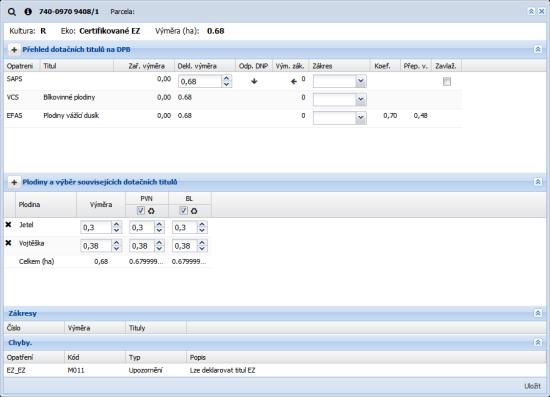Open the Zákres dropdown in VCS row
This screenshot has width=550, height=397.
coord(361,100)
